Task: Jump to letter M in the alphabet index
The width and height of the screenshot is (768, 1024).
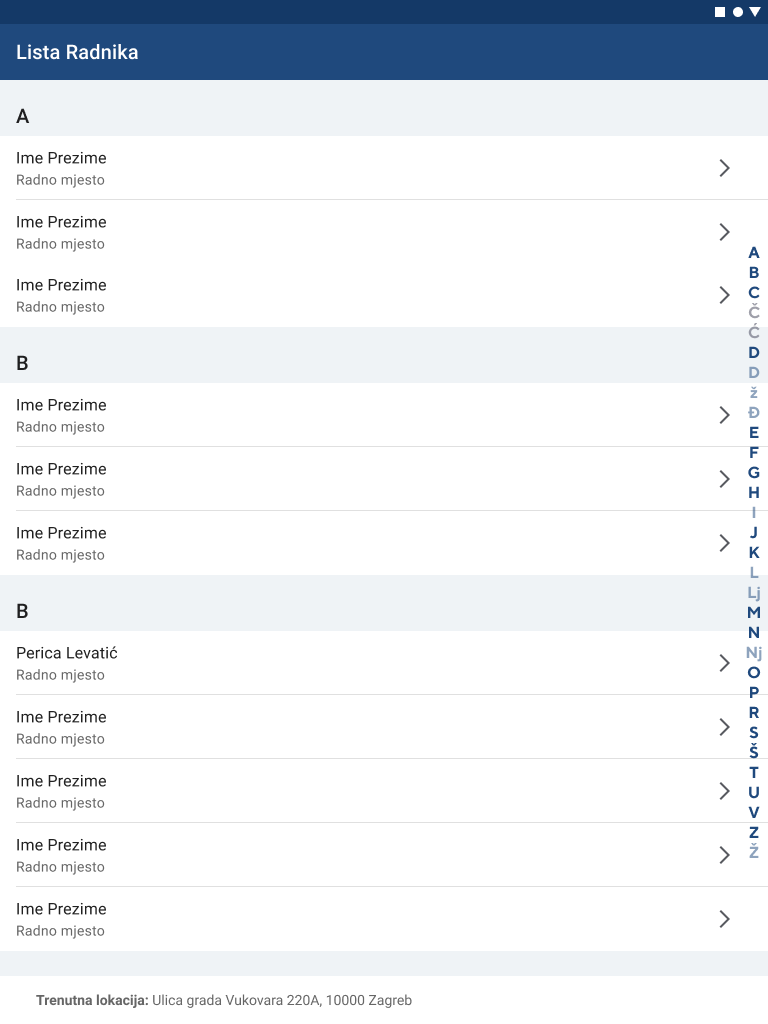Action: click(754, 612)
